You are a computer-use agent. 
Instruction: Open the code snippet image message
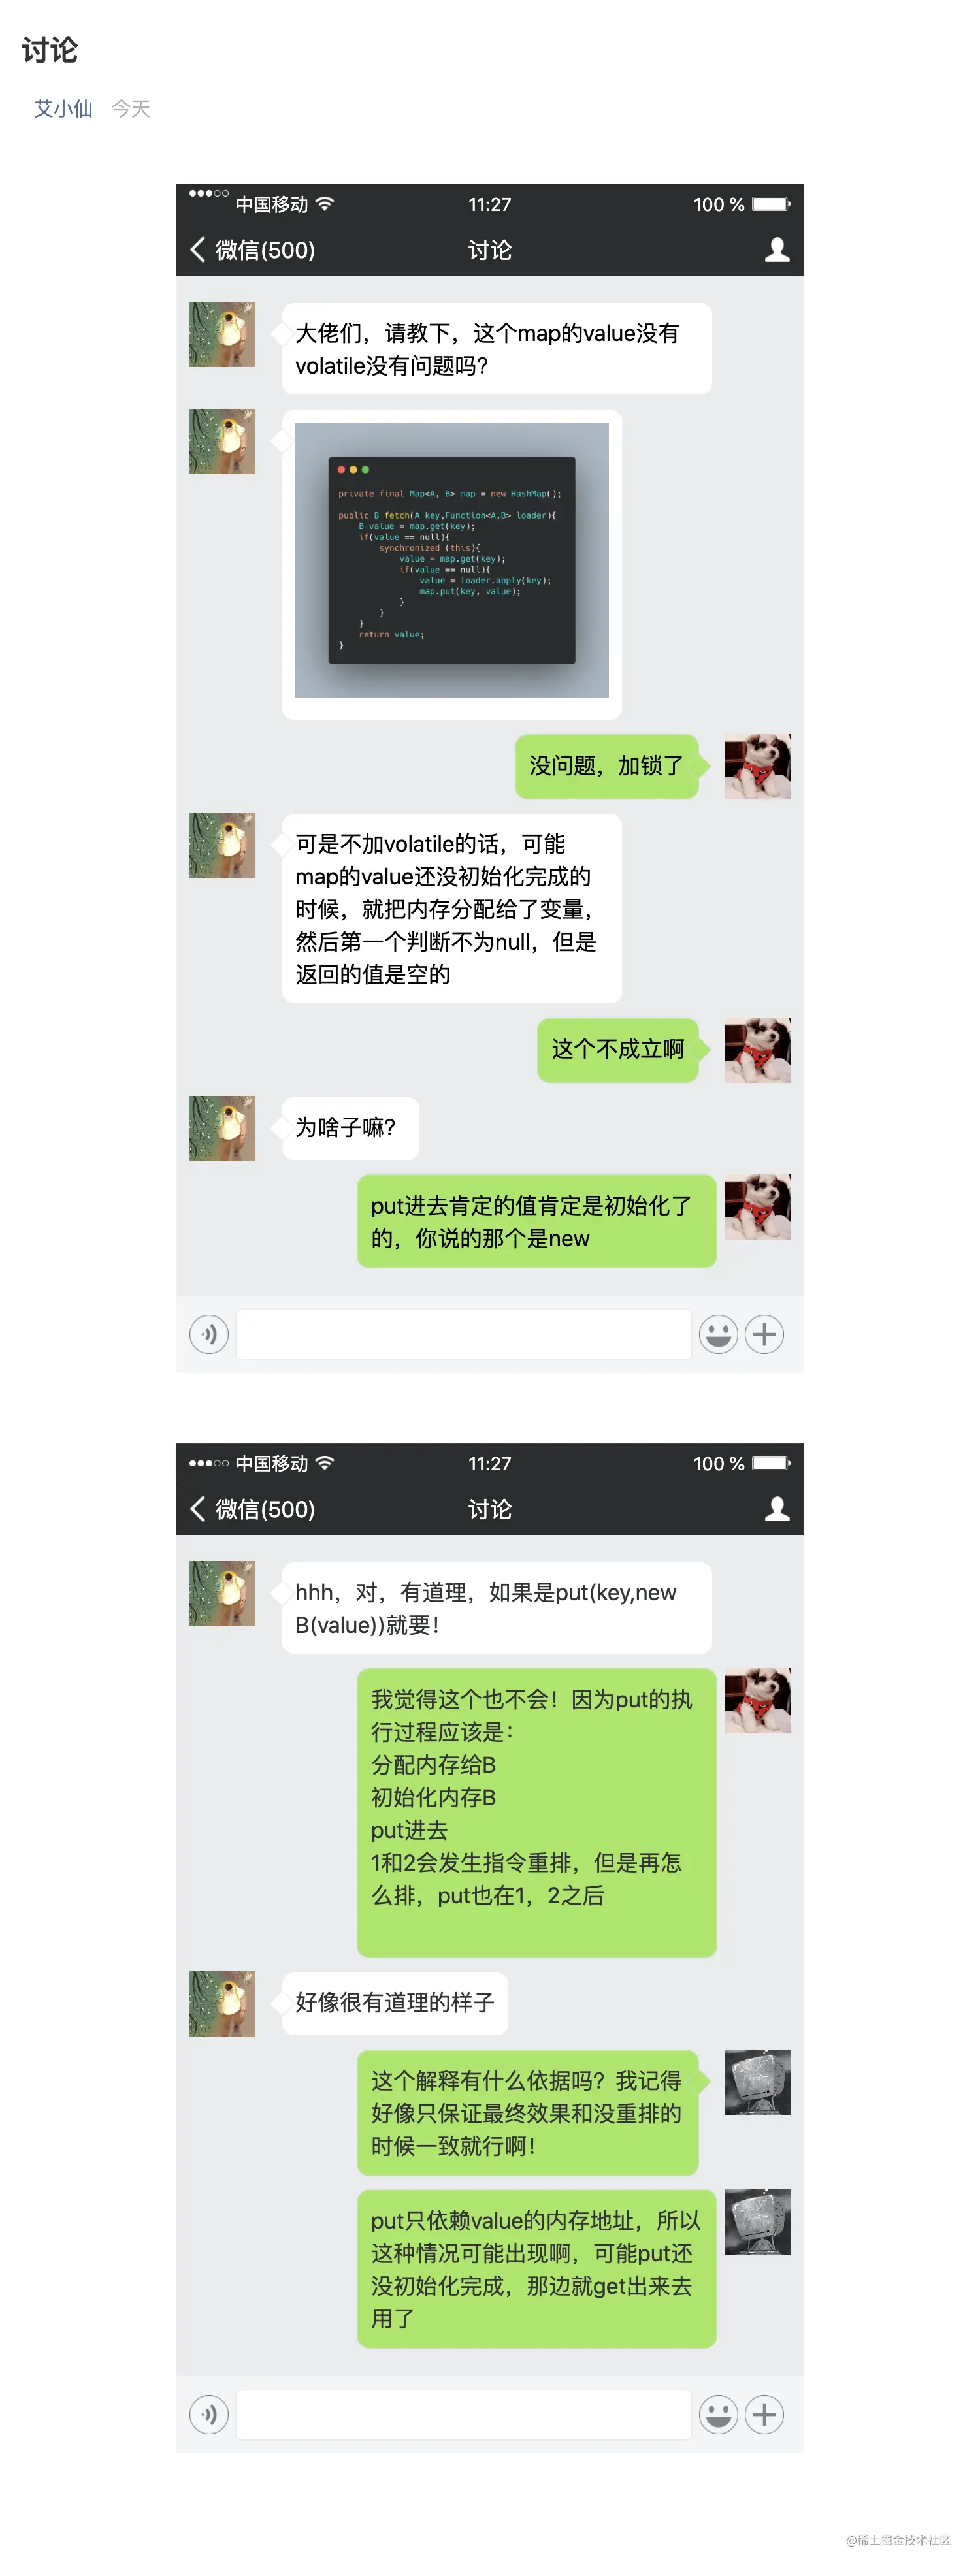pos(452,560)
